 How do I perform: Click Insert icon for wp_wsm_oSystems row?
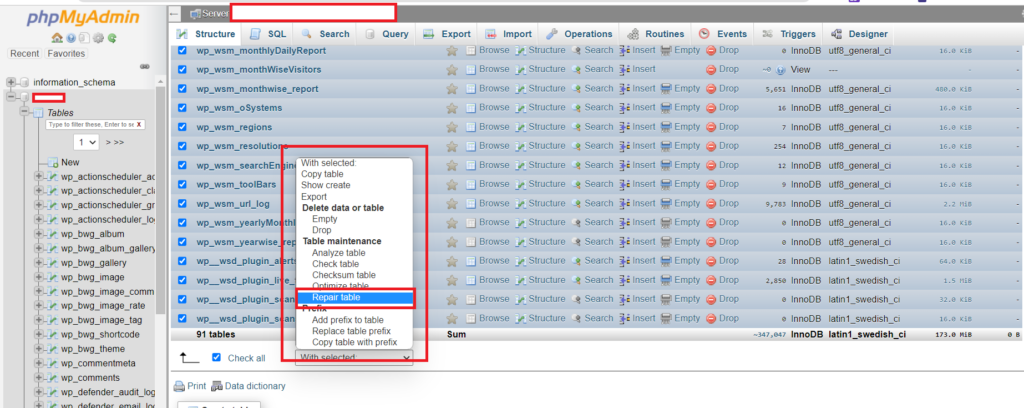pos(624,108)
